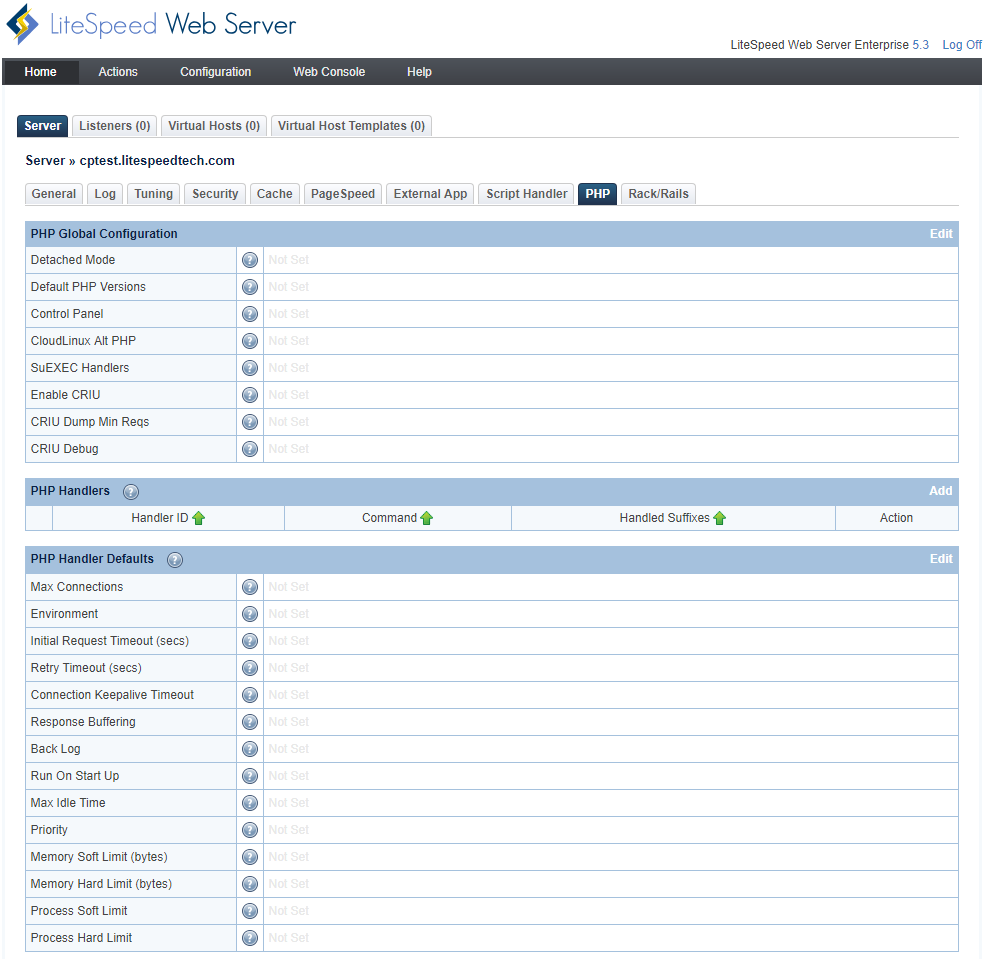Open help icon for Response Buffering
Image resolution: width=988 pixels, height=959 pixels.
coord(250,723)
